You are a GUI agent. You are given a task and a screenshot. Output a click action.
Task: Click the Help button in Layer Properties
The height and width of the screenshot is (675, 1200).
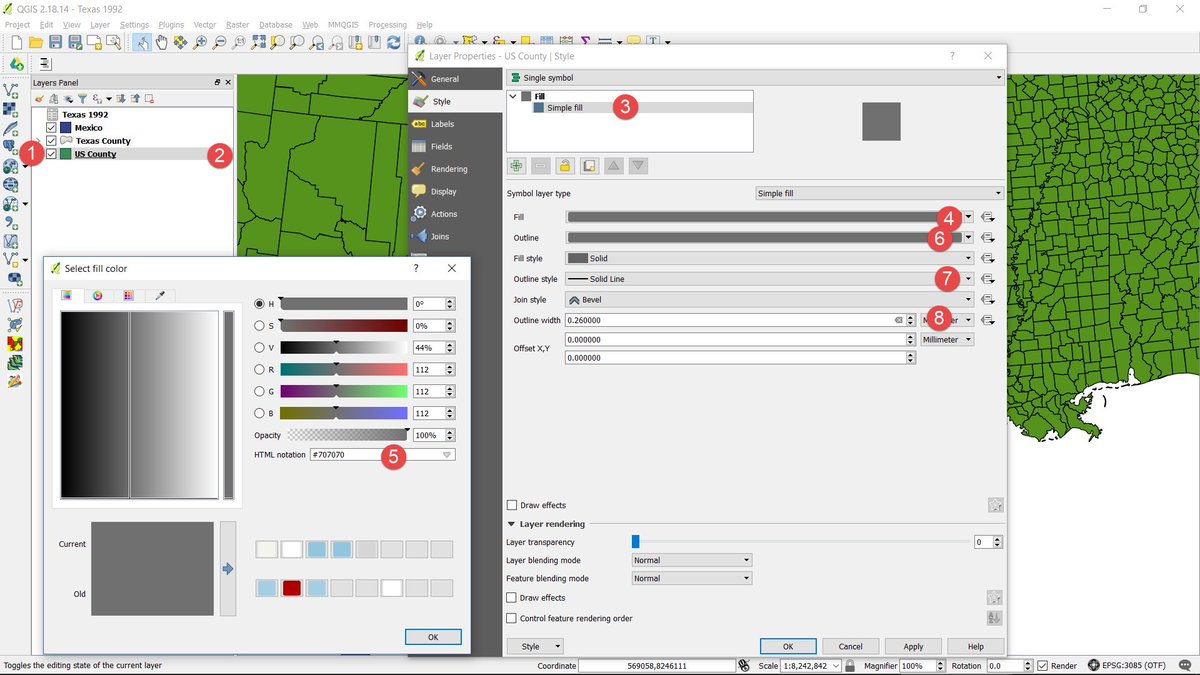(976, 646)
